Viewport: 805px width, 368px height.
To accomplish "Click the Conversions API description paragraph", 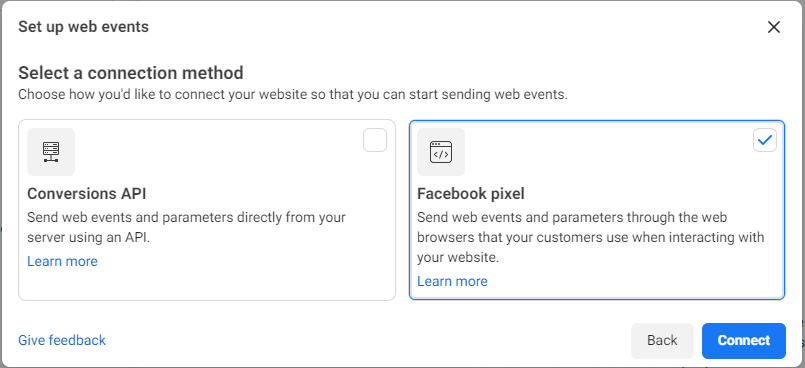I will pos(186,227).
